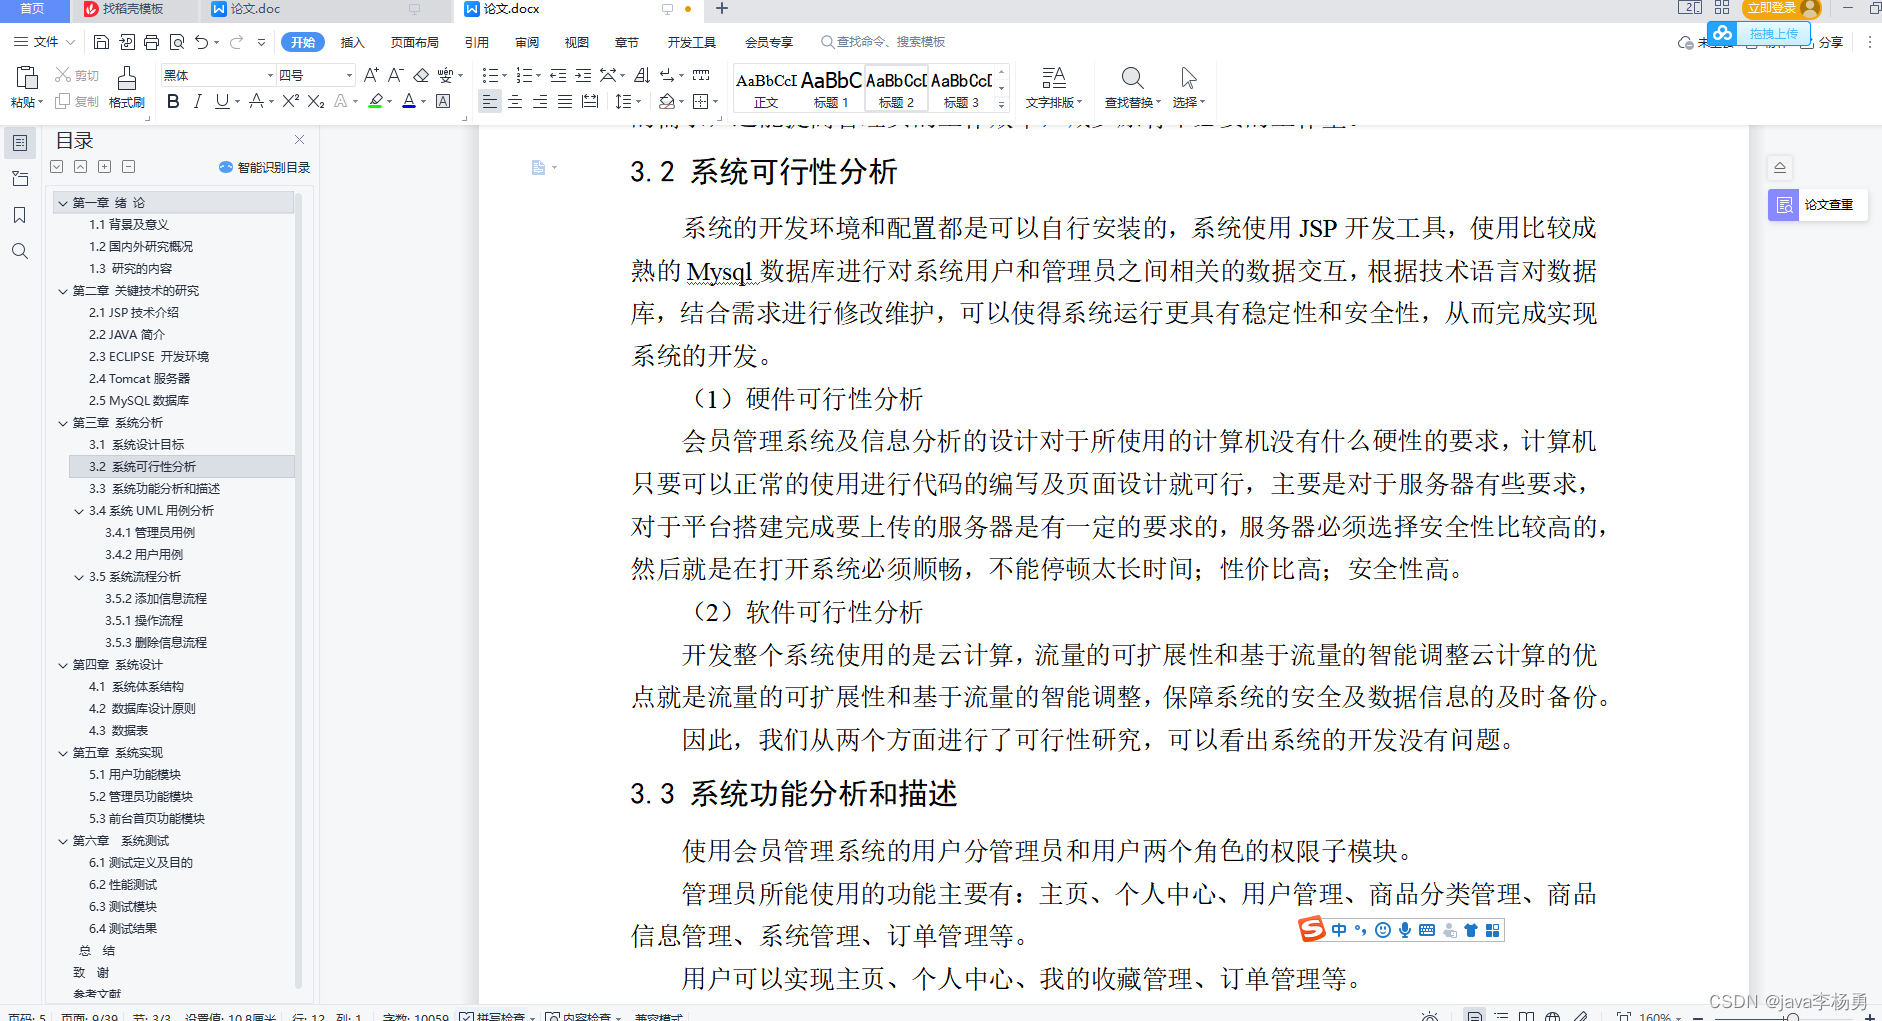This screenshot has height=1021, width=1882.
Task: Click the decrease indent icon
Action: coord(558,75)
